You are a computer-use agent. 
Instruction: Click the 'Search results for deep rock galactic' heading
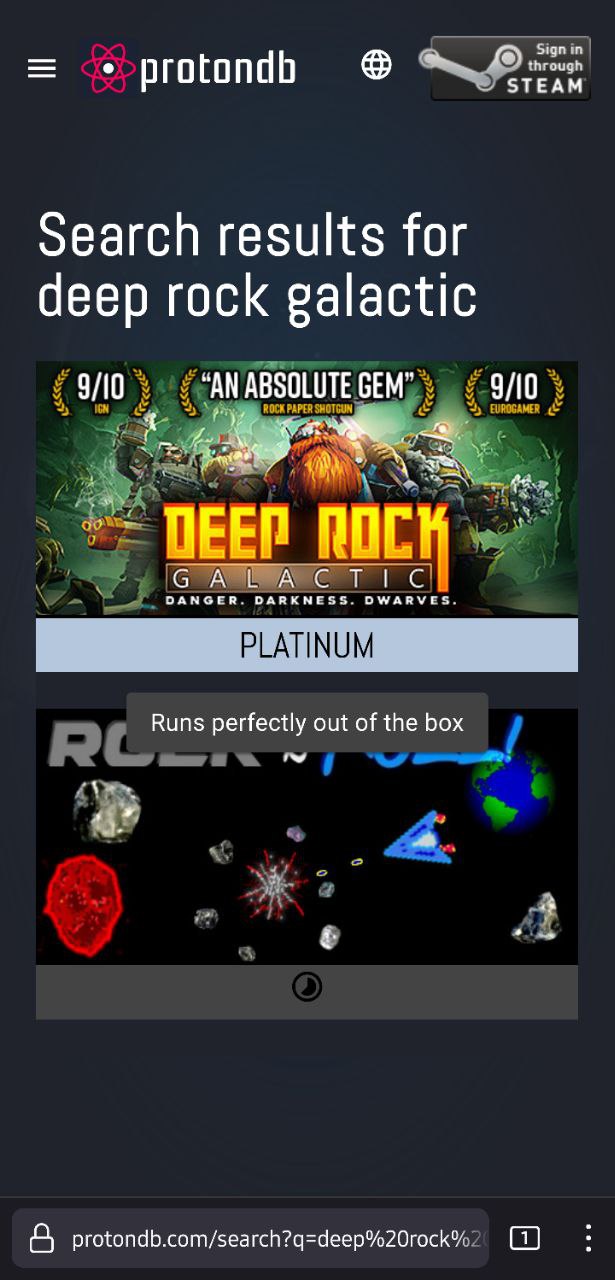pyautogui.click(x=257, y=266)
